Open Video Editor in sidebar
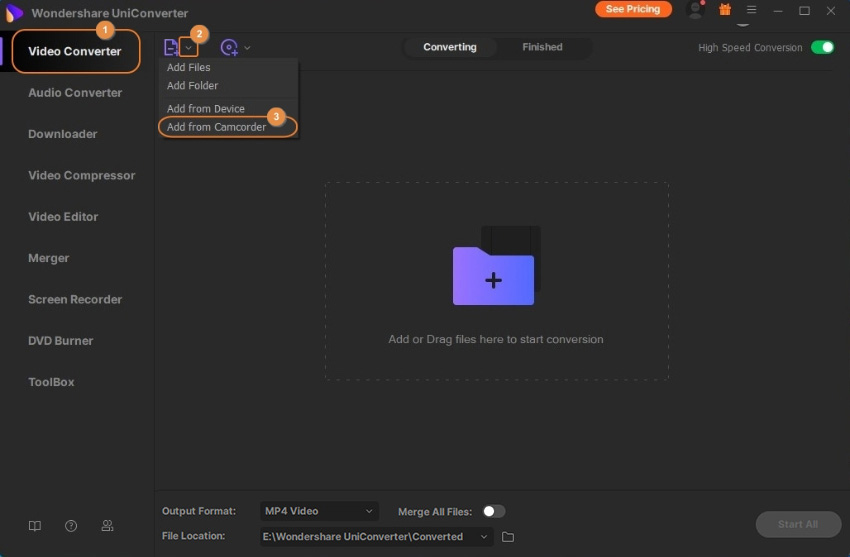The height and width of the screenshot is (557, 850). [63, 217]
